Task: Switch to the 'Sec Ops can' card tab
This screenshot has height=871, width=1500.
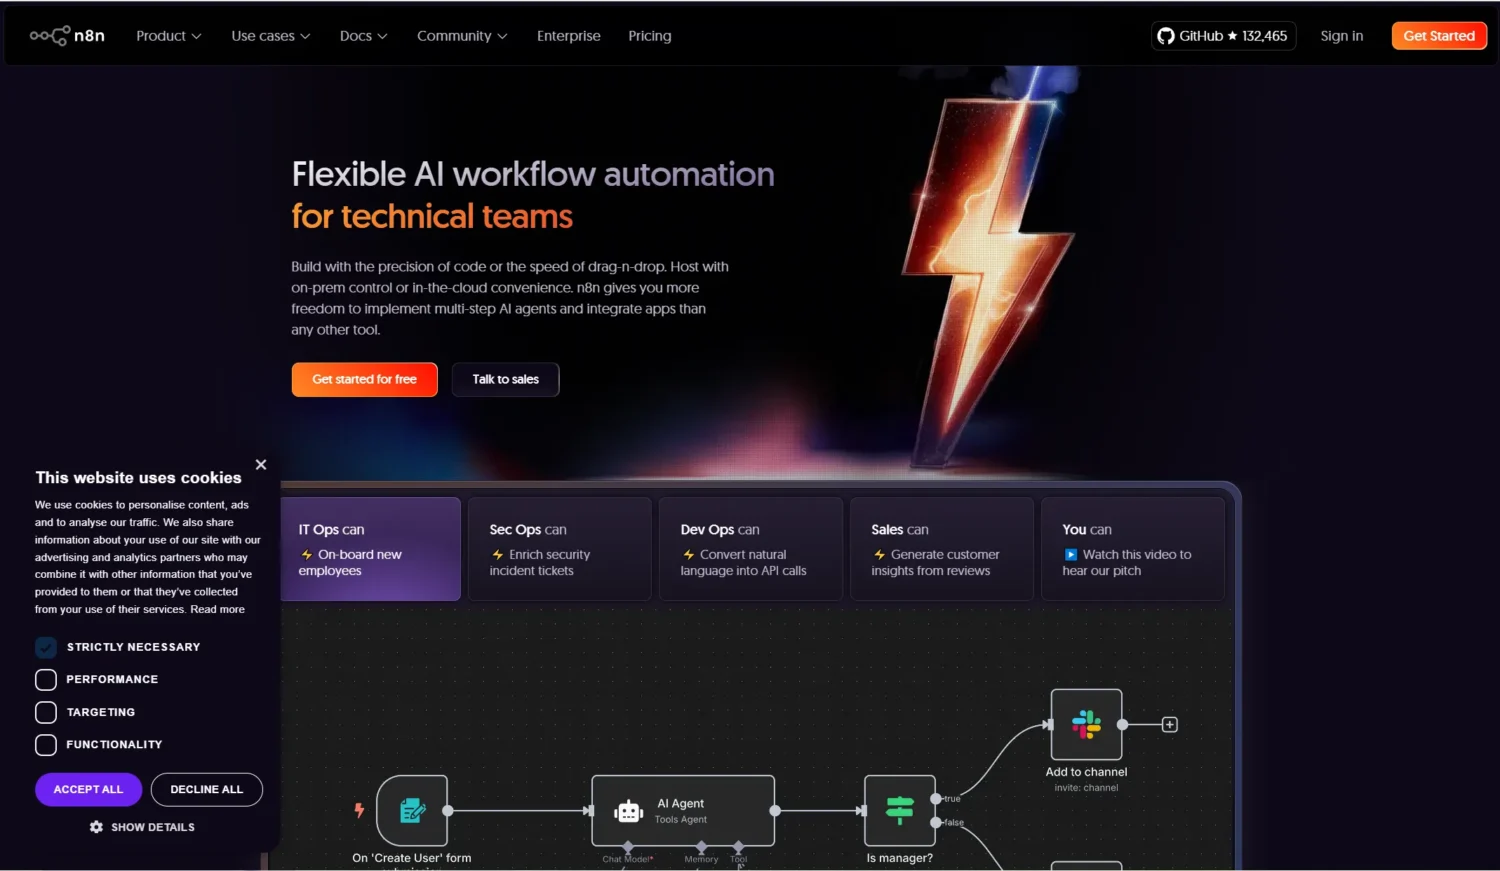Action: pyautogui.click(x=559, y=548)
